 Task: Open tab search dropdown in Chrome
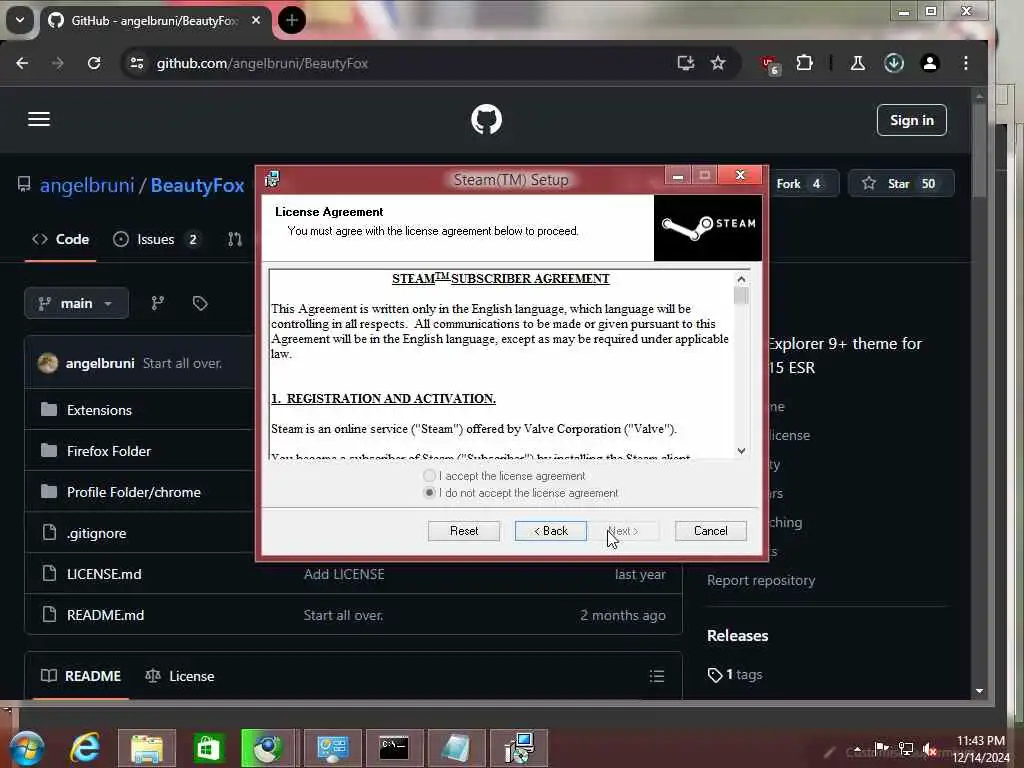click(x=20, y=20)
